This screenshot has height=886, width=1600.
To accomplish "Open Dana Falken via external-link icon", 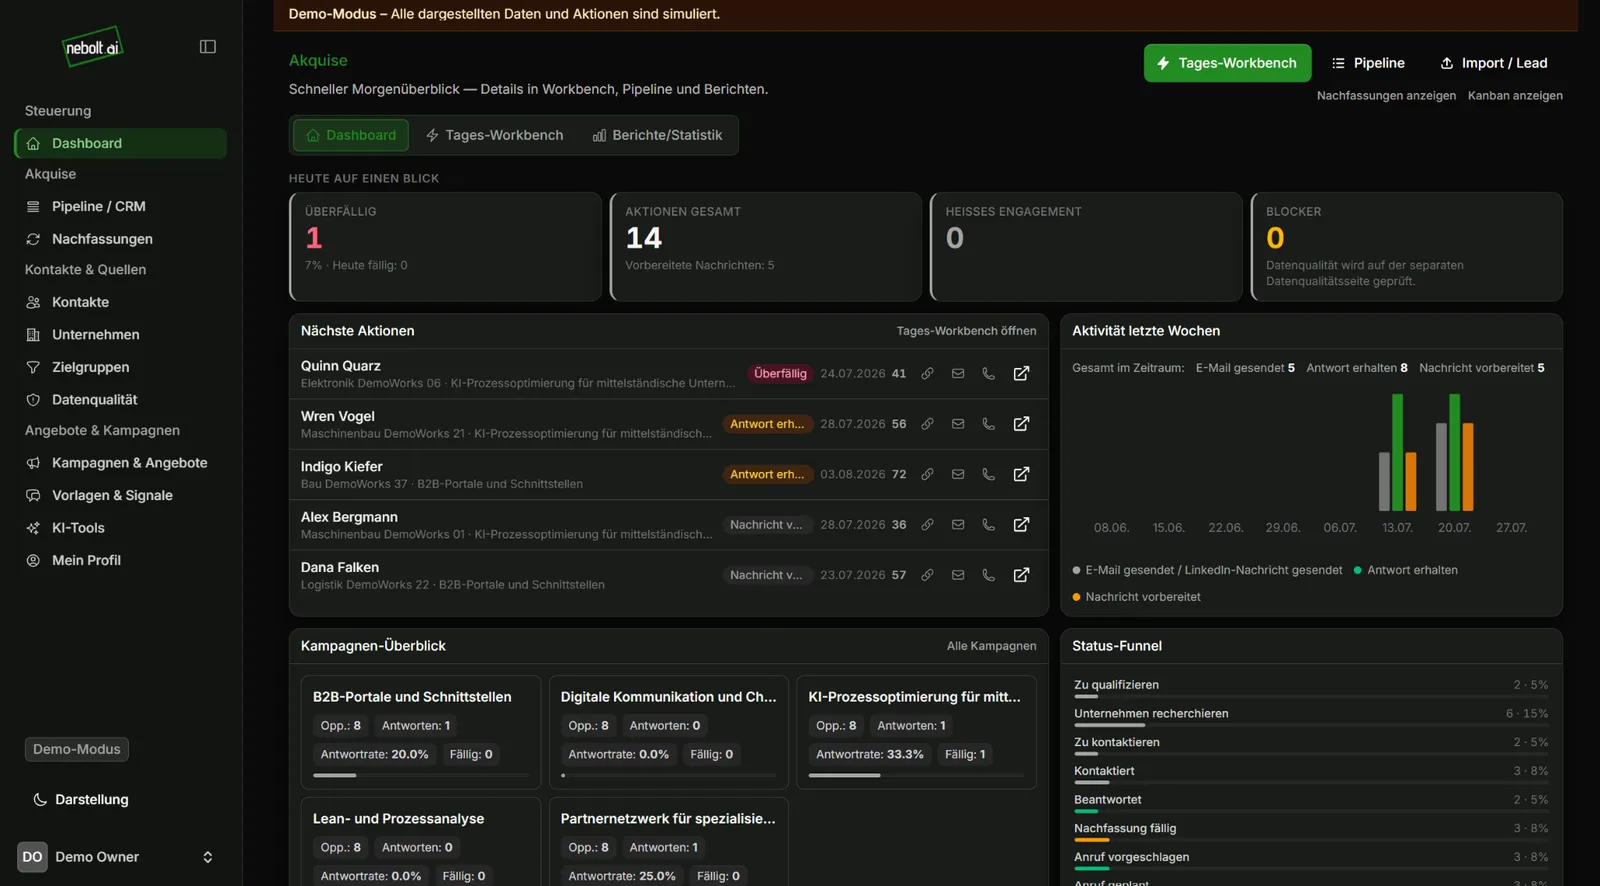I will click(1021, 575).
